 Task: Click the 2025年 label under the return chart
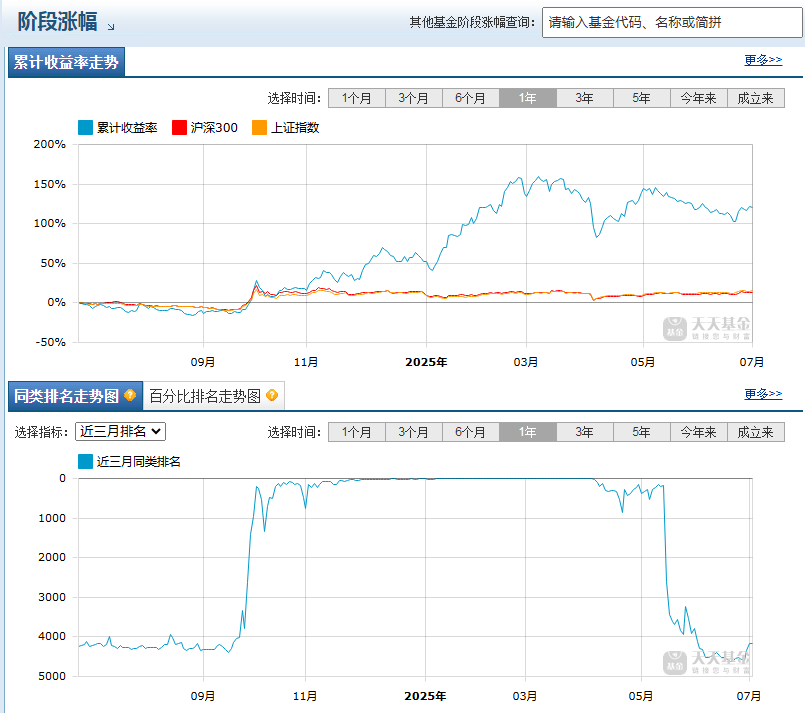[426, 362]
